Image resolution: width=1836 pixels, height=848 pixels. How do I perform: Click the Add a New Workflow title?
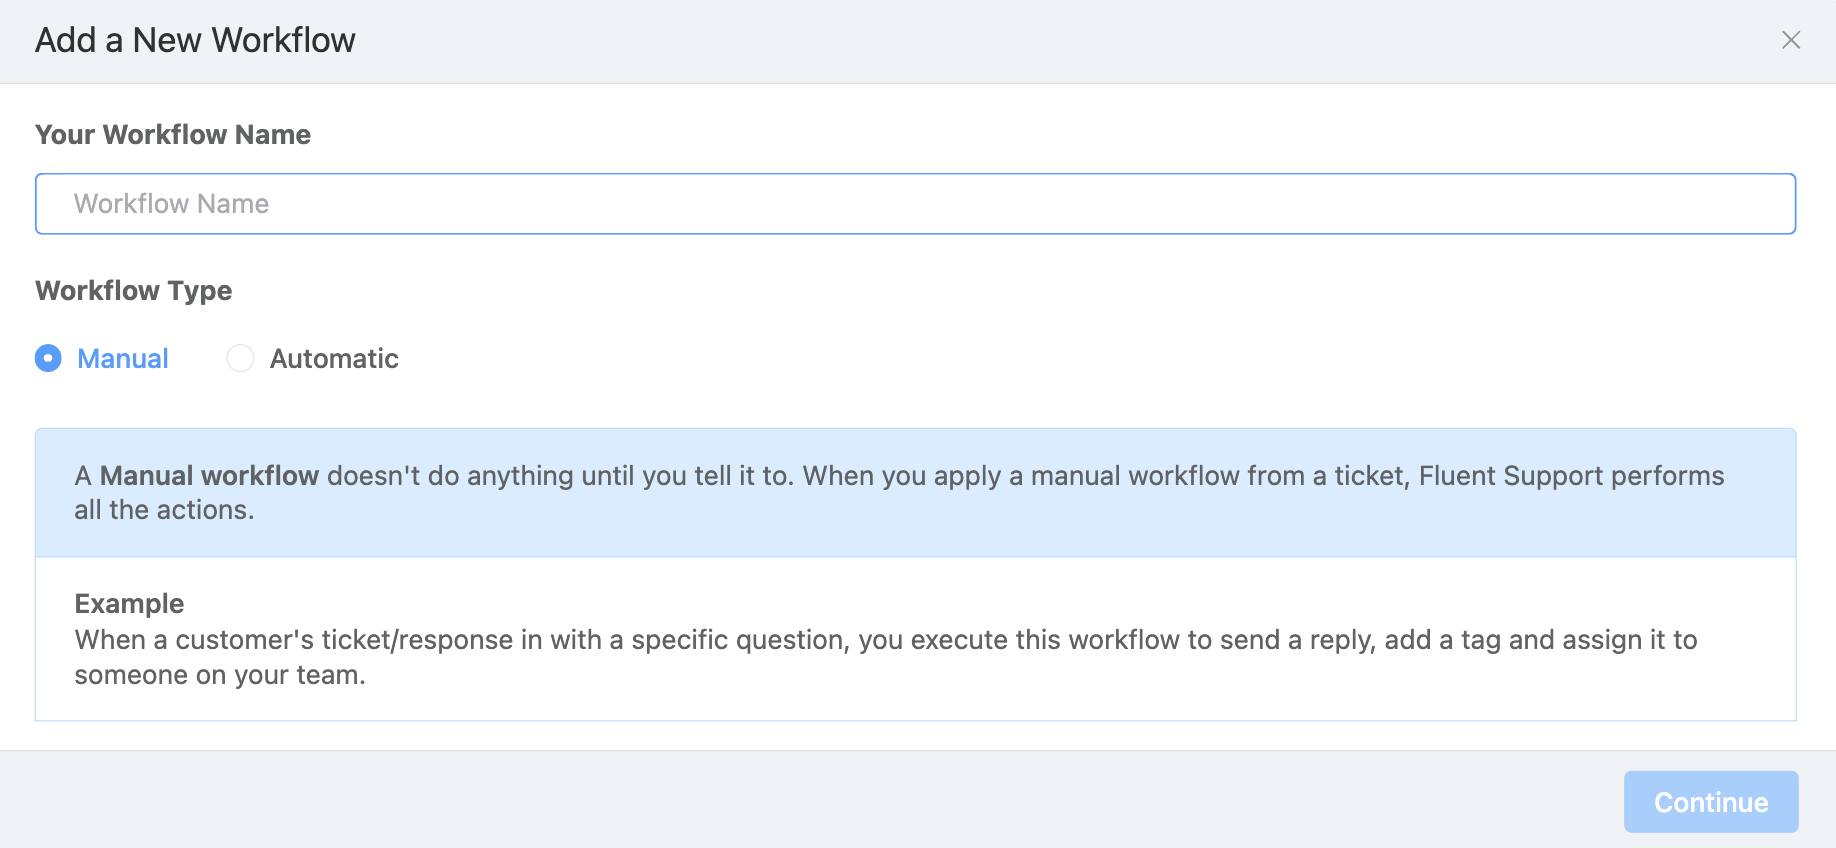point(195,40)
